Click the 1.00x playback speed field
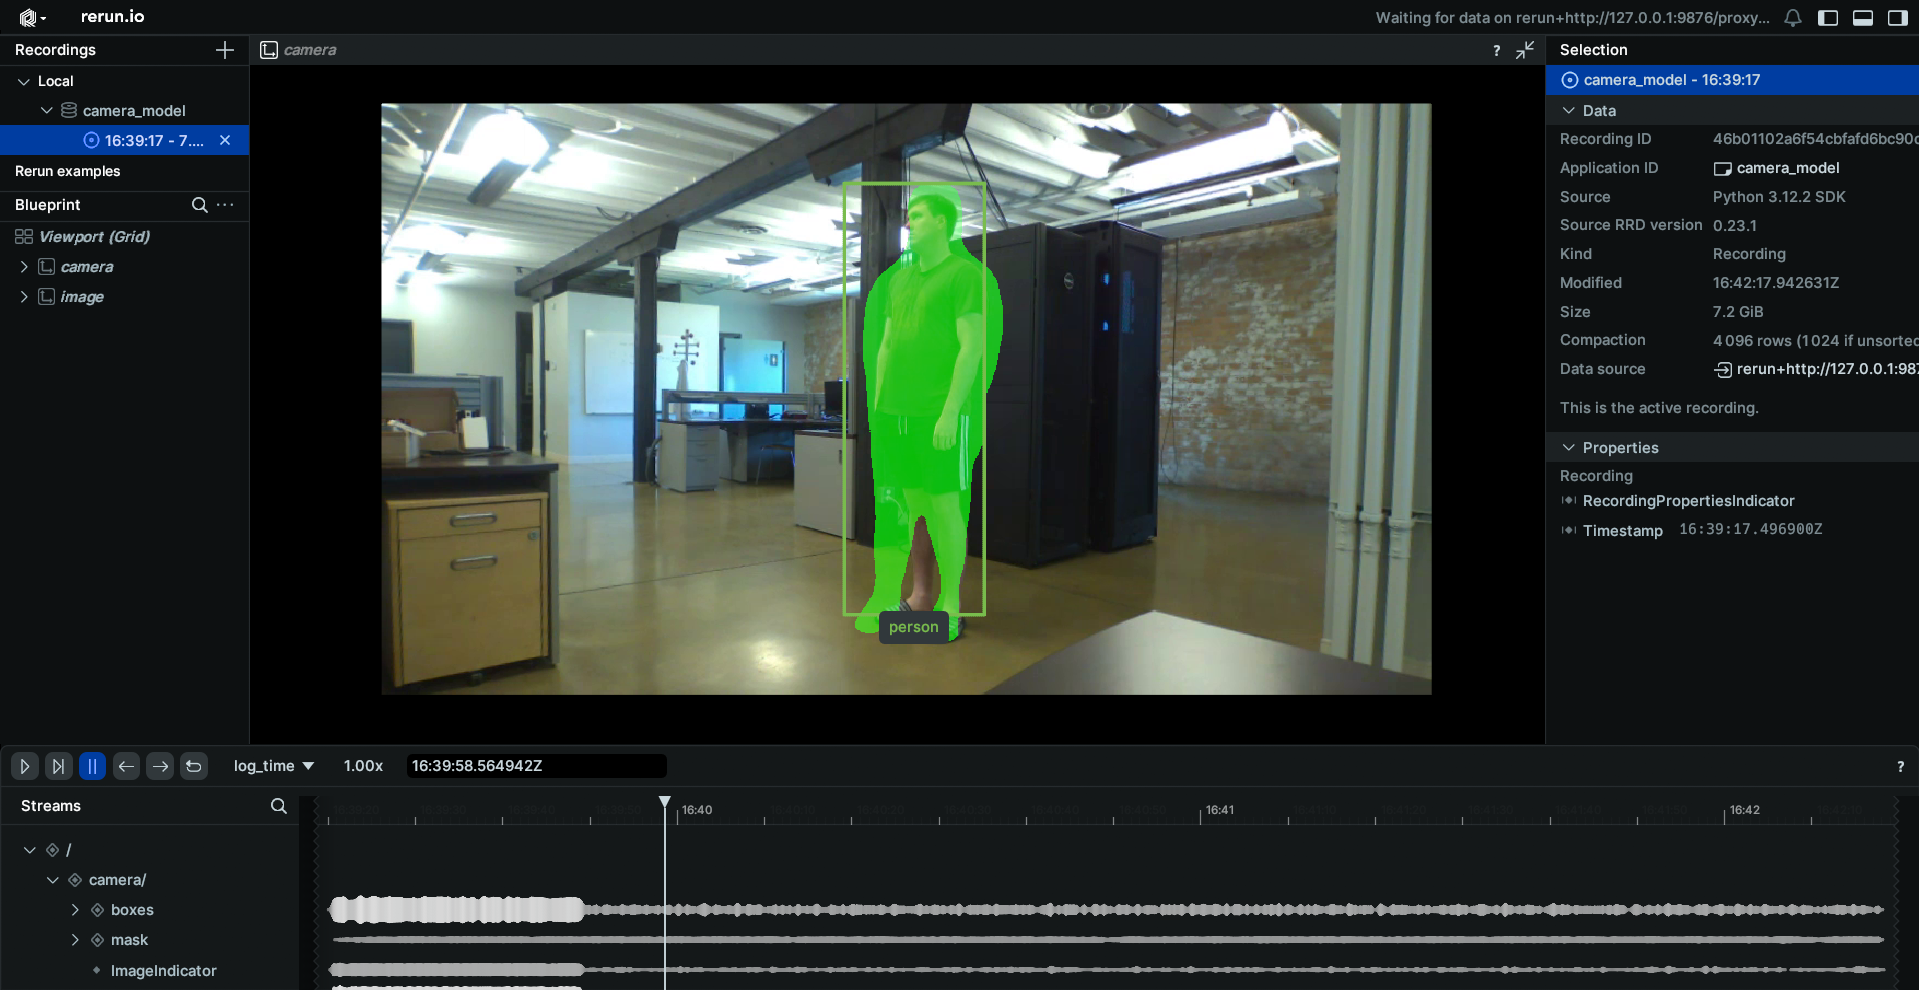The height and width of the screenshot is (990, 1919). 363,766
